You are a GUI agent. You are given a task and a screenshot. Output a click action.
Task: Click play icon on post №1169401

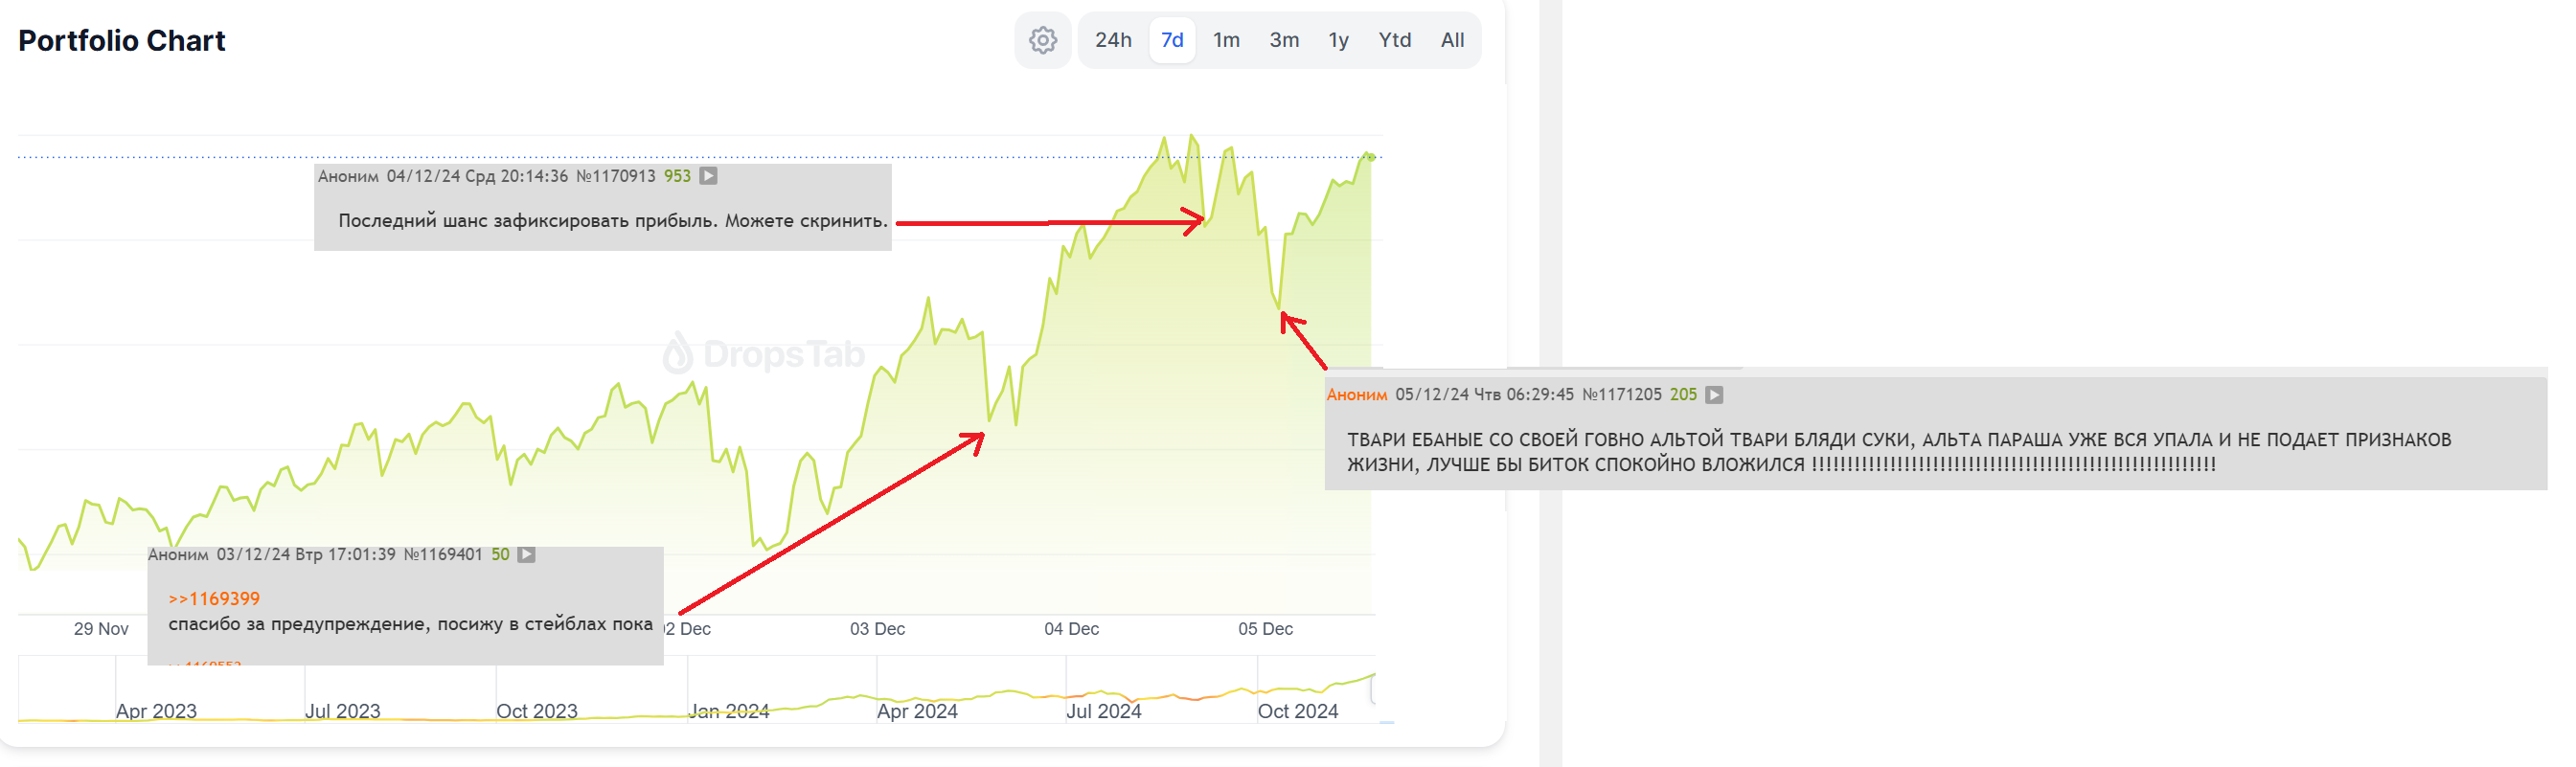click(526, 554)
